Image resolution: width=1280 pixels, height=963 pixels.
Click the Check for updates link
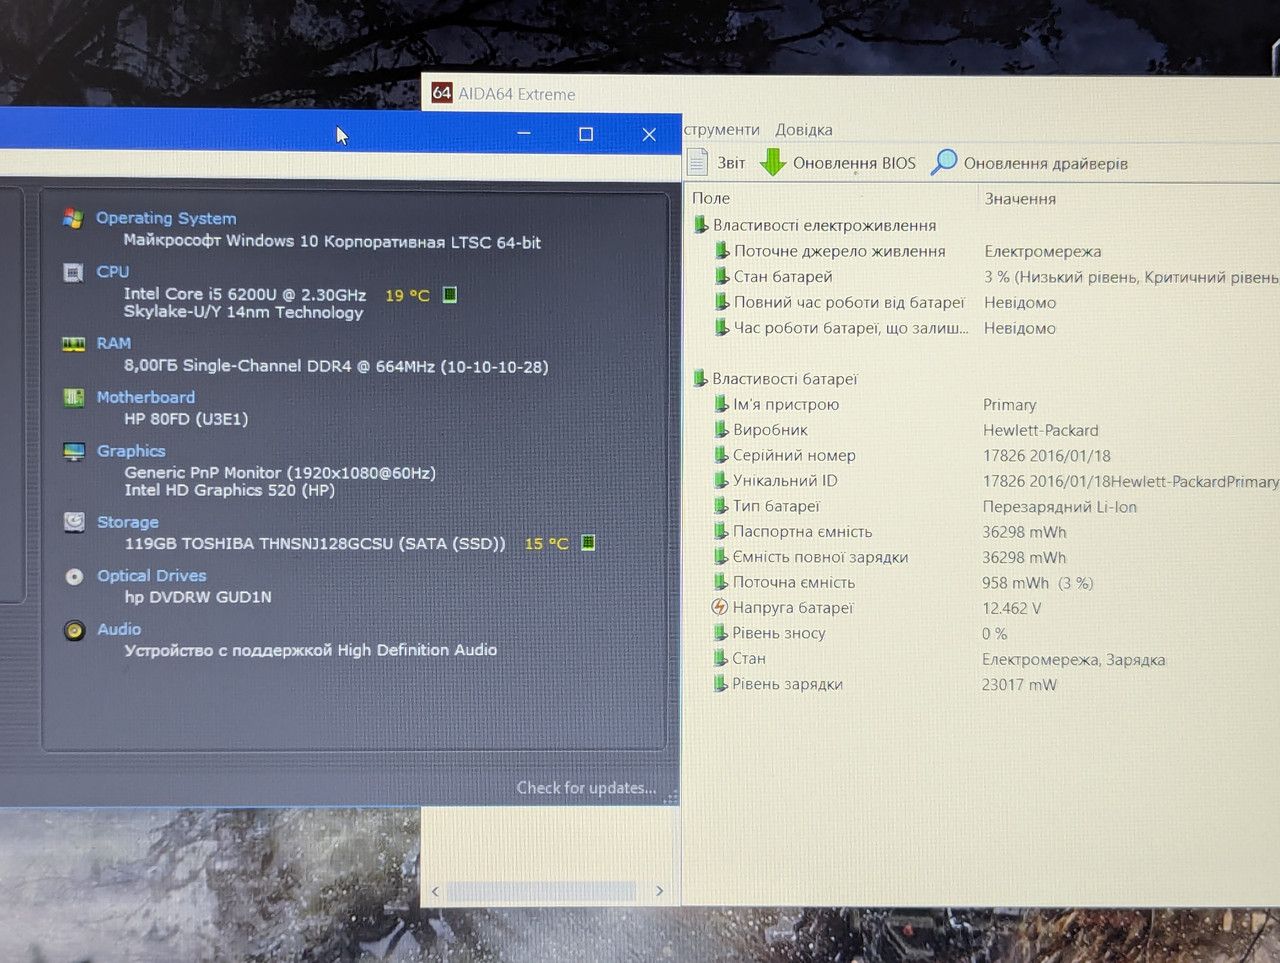[x=586, y=788]
